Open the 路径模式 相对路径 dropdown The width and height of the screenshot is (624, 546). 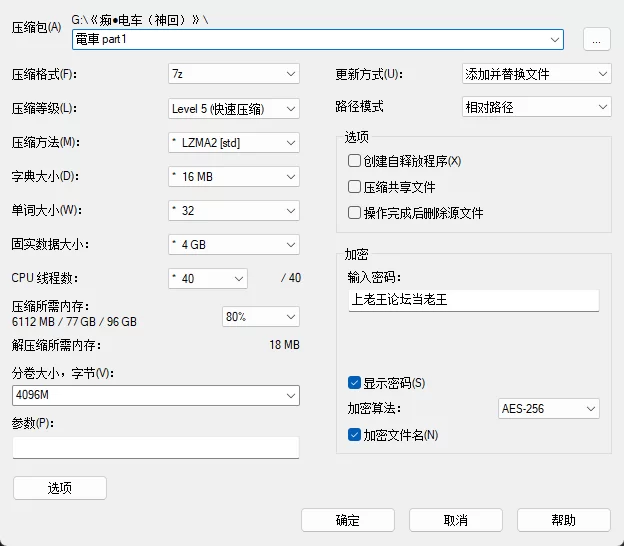536,106
